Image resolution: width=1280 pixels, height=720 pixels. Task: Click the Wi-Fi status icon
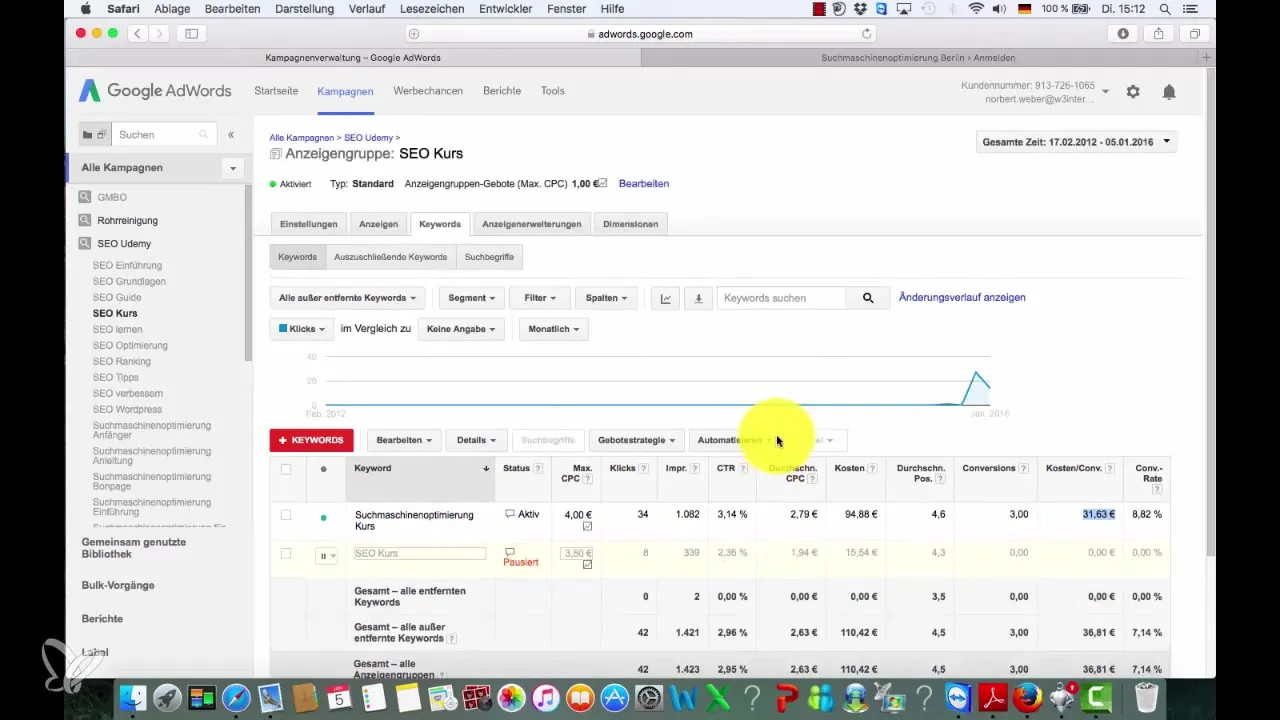(x=976, y=9)
